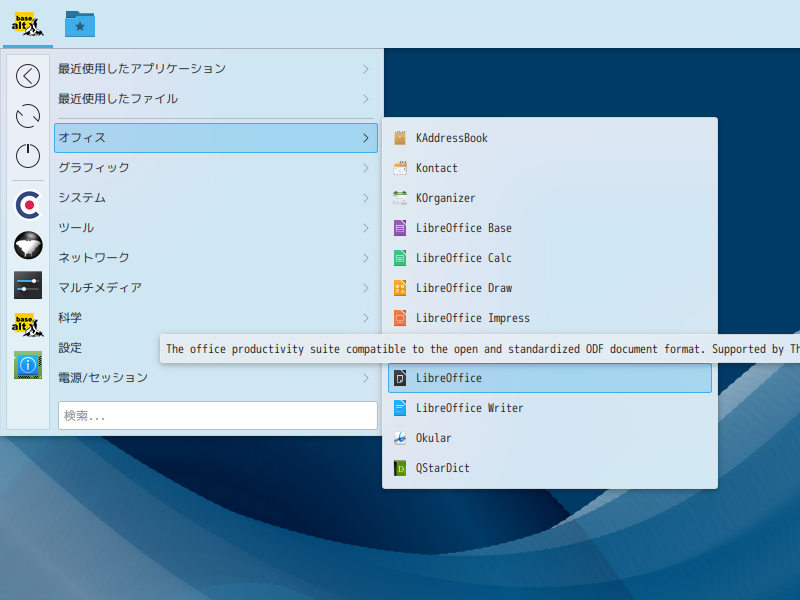Click the dark LibreOffice Start Center icon
Screen dimensions: 800x600
(x=400, y=378)
